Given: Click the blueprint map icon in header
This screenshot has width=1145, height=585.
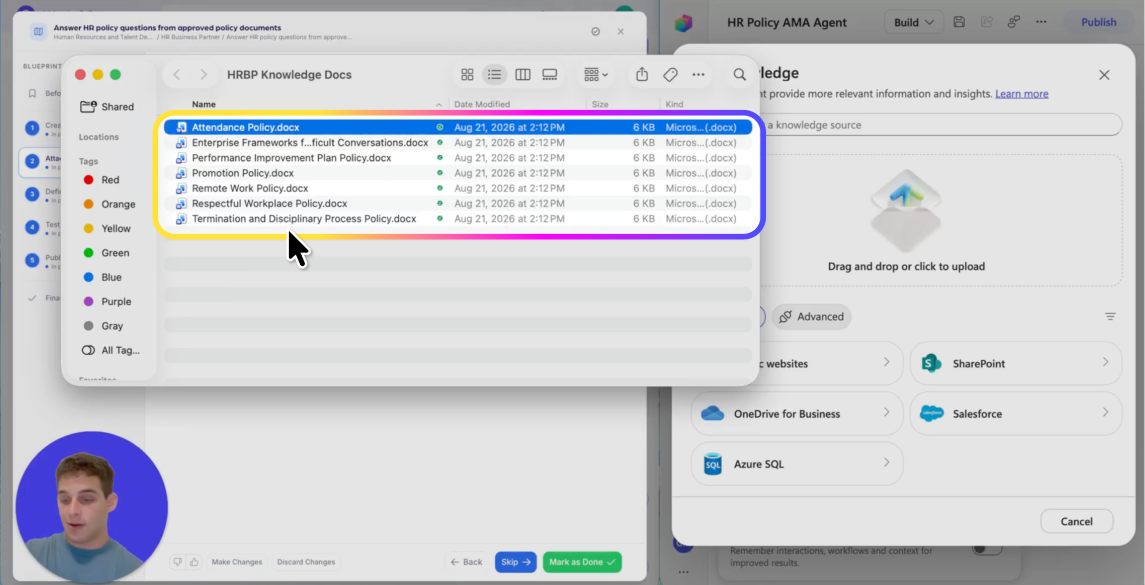Looking at the screenshot, I should point(38,31).
